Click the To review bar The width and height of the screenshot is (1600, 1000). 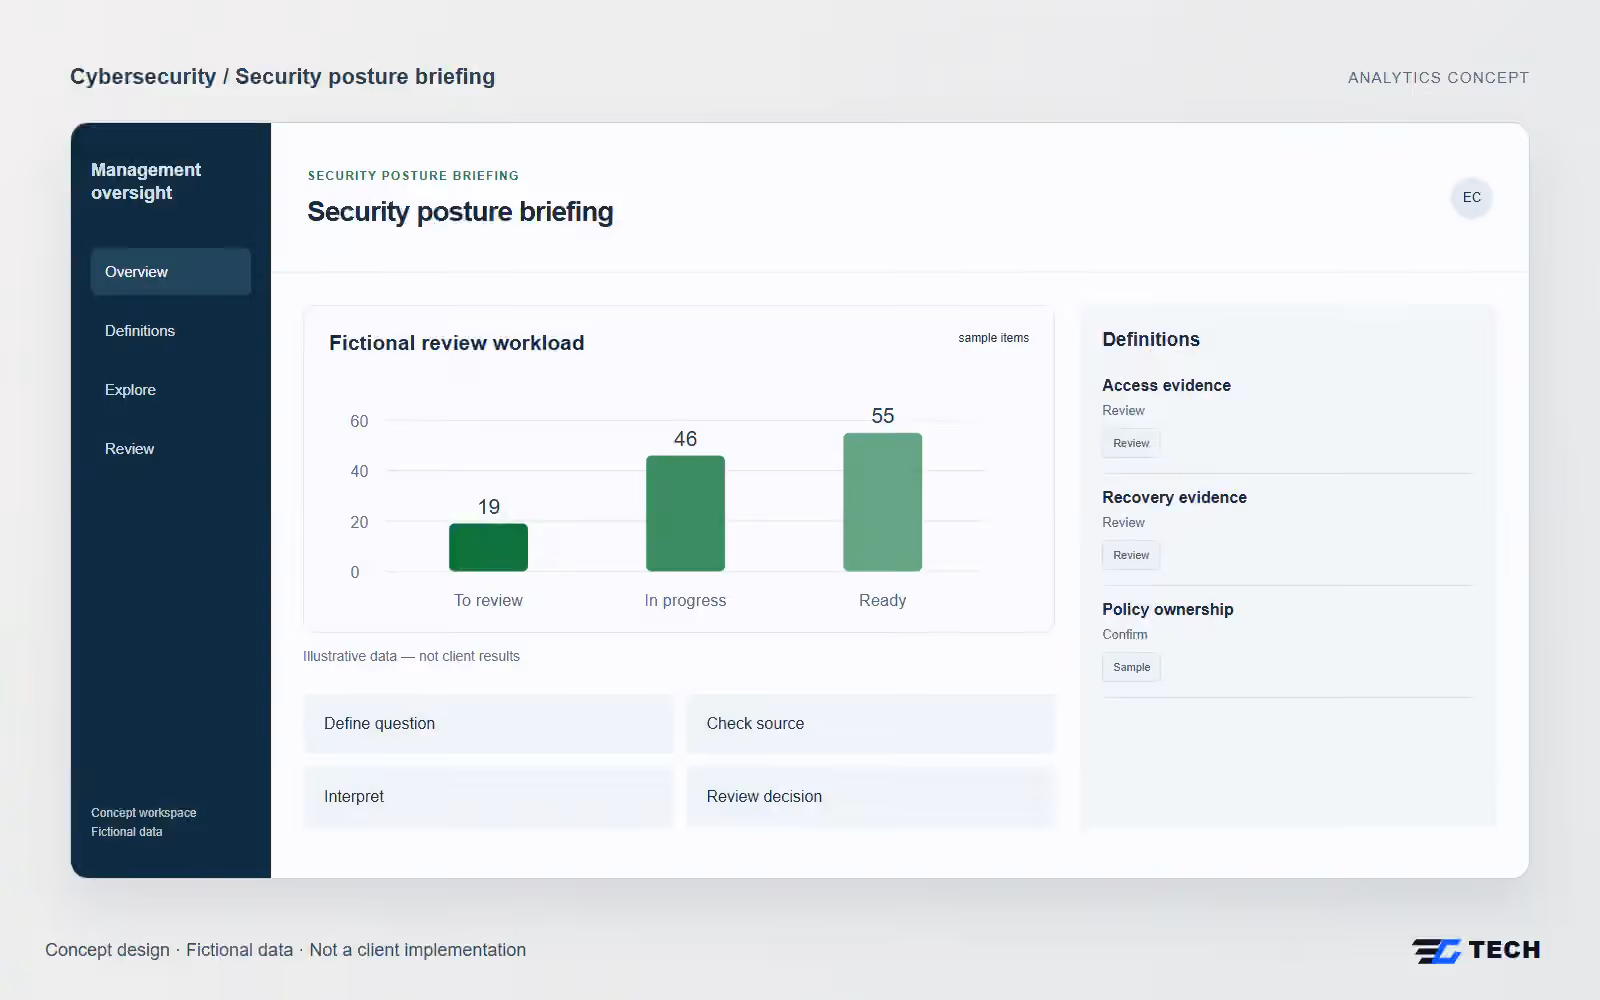[x=488, y=548]
